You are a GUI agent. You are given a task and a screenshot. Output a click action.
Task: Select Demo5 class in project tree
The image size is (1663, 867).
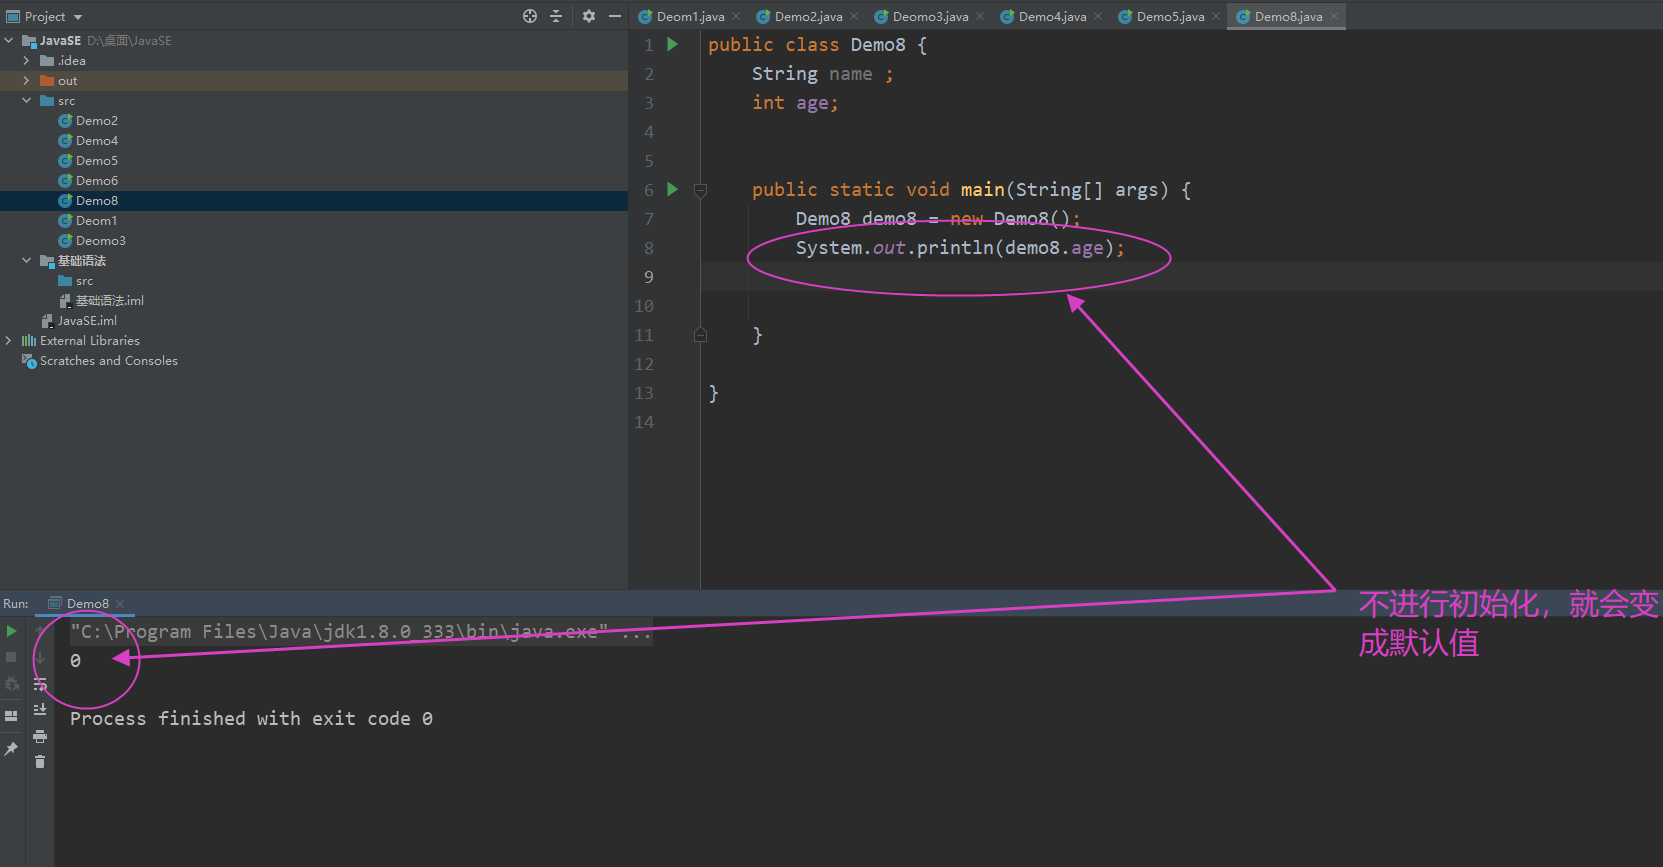pyautogui.click(x=97, y=161)
